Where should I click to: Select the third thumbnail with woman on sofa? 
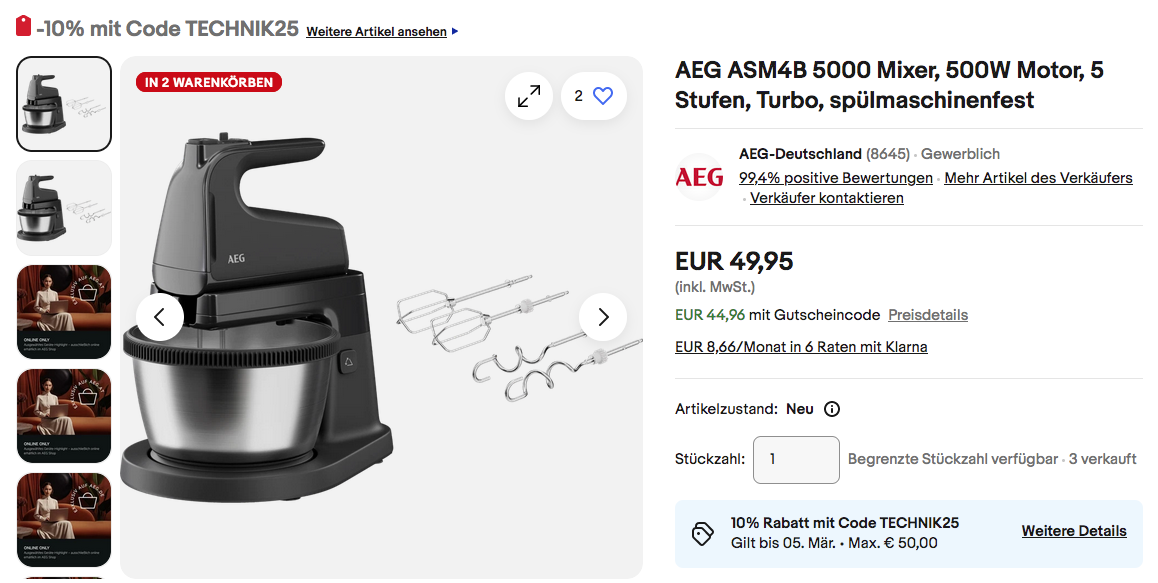(64, 312)
